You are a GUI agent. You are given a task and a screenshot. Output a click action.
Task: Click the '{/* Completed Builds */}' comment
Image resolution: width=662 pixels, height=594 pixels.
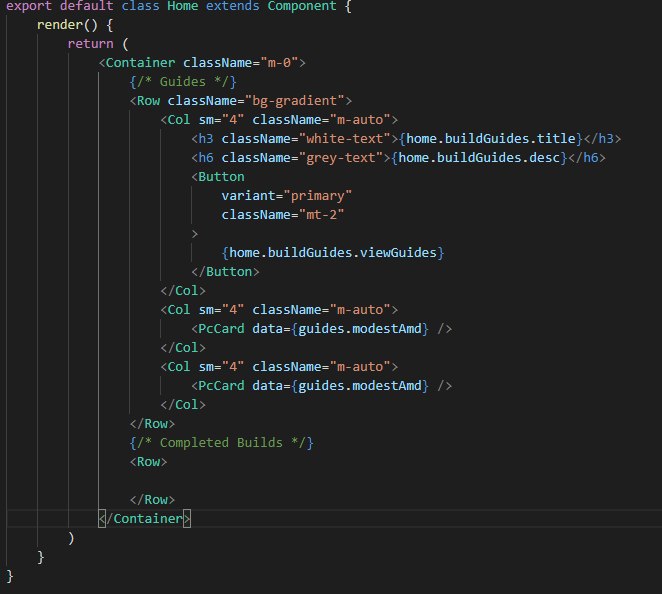coord(221,443)
